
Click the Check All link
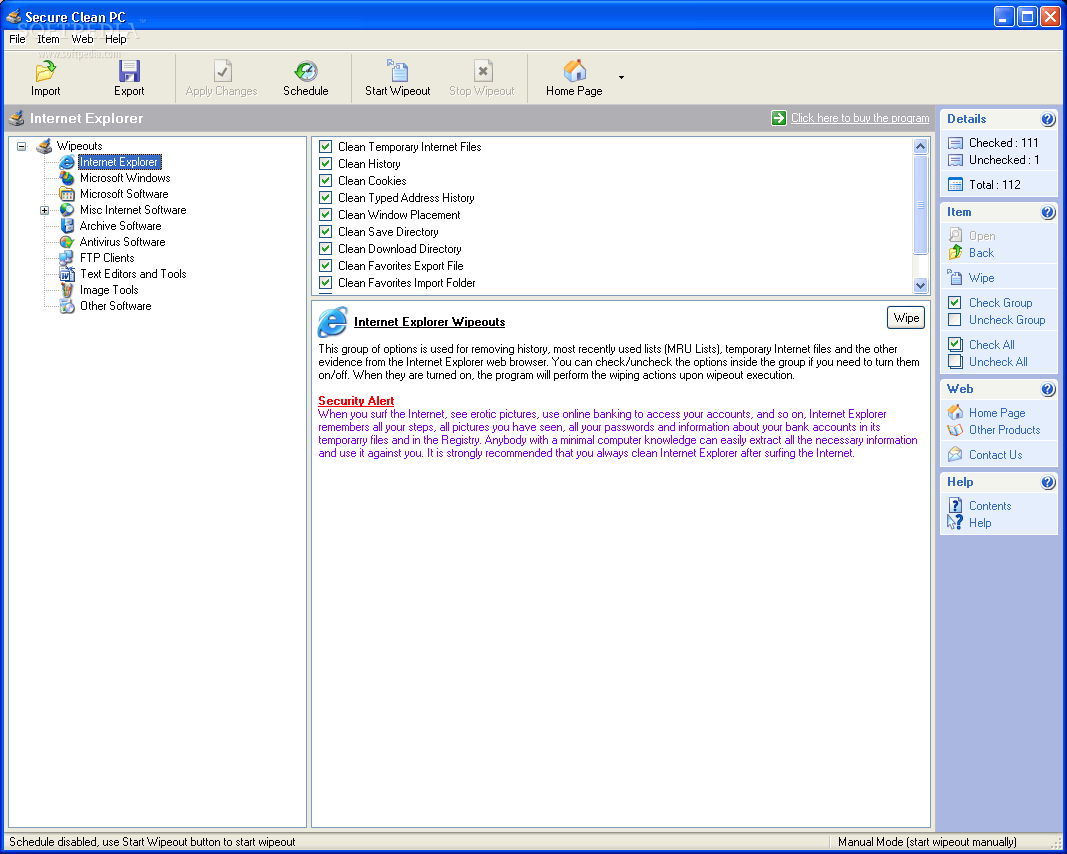991,344
